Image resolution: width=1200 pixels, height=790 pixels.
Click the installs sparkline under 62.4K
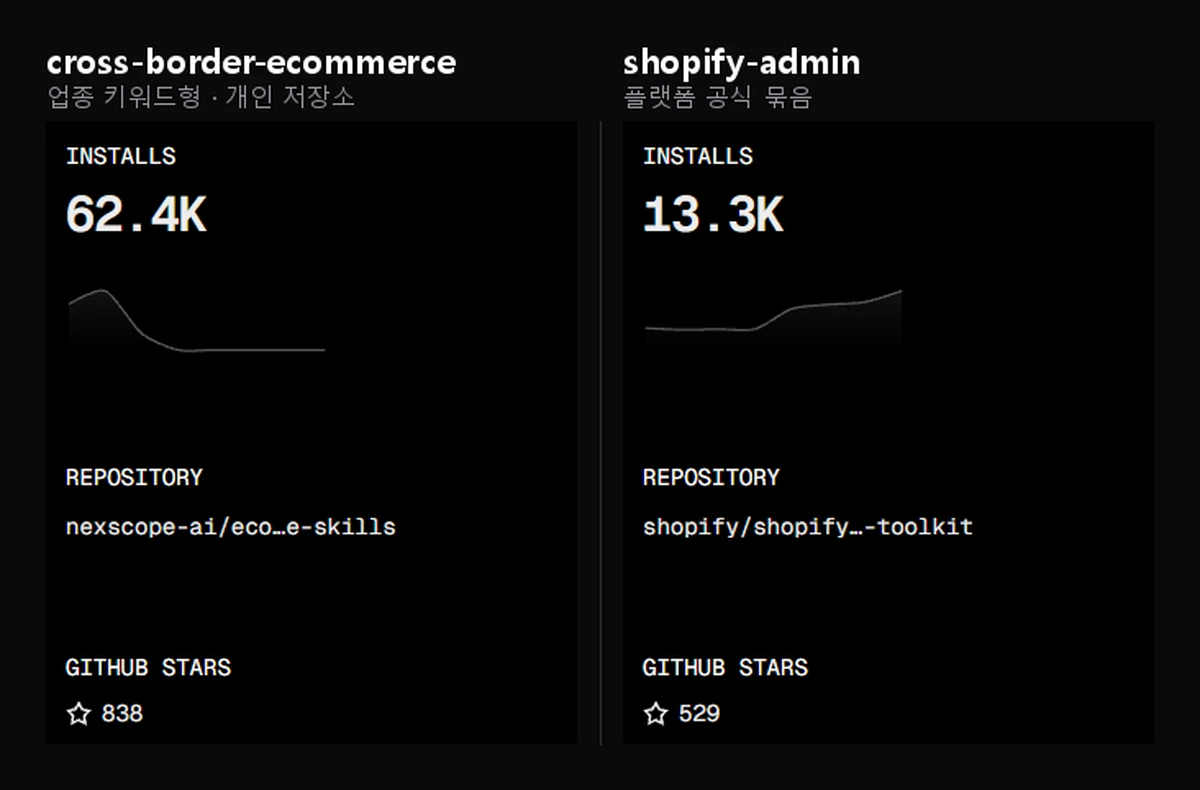197,320
